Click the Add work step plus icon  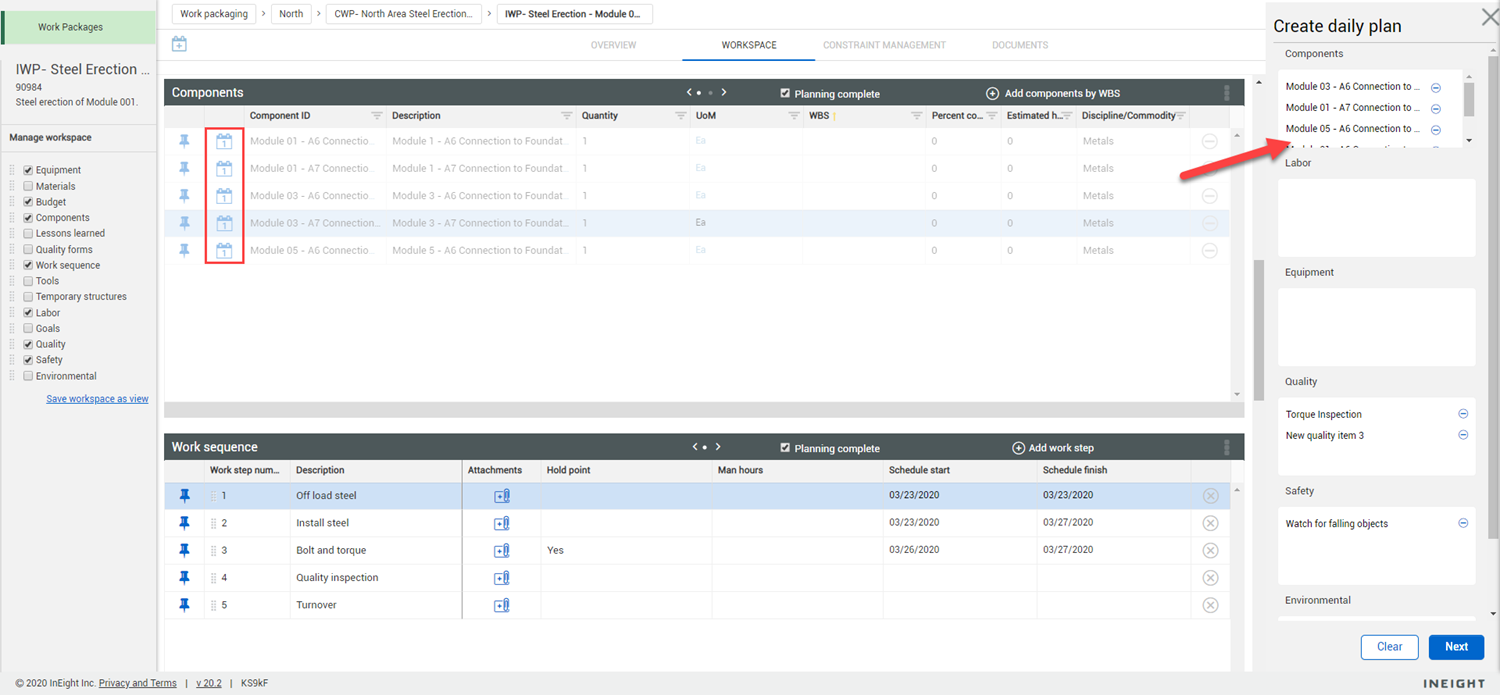pyautogui.click(x=1018, y=448)
